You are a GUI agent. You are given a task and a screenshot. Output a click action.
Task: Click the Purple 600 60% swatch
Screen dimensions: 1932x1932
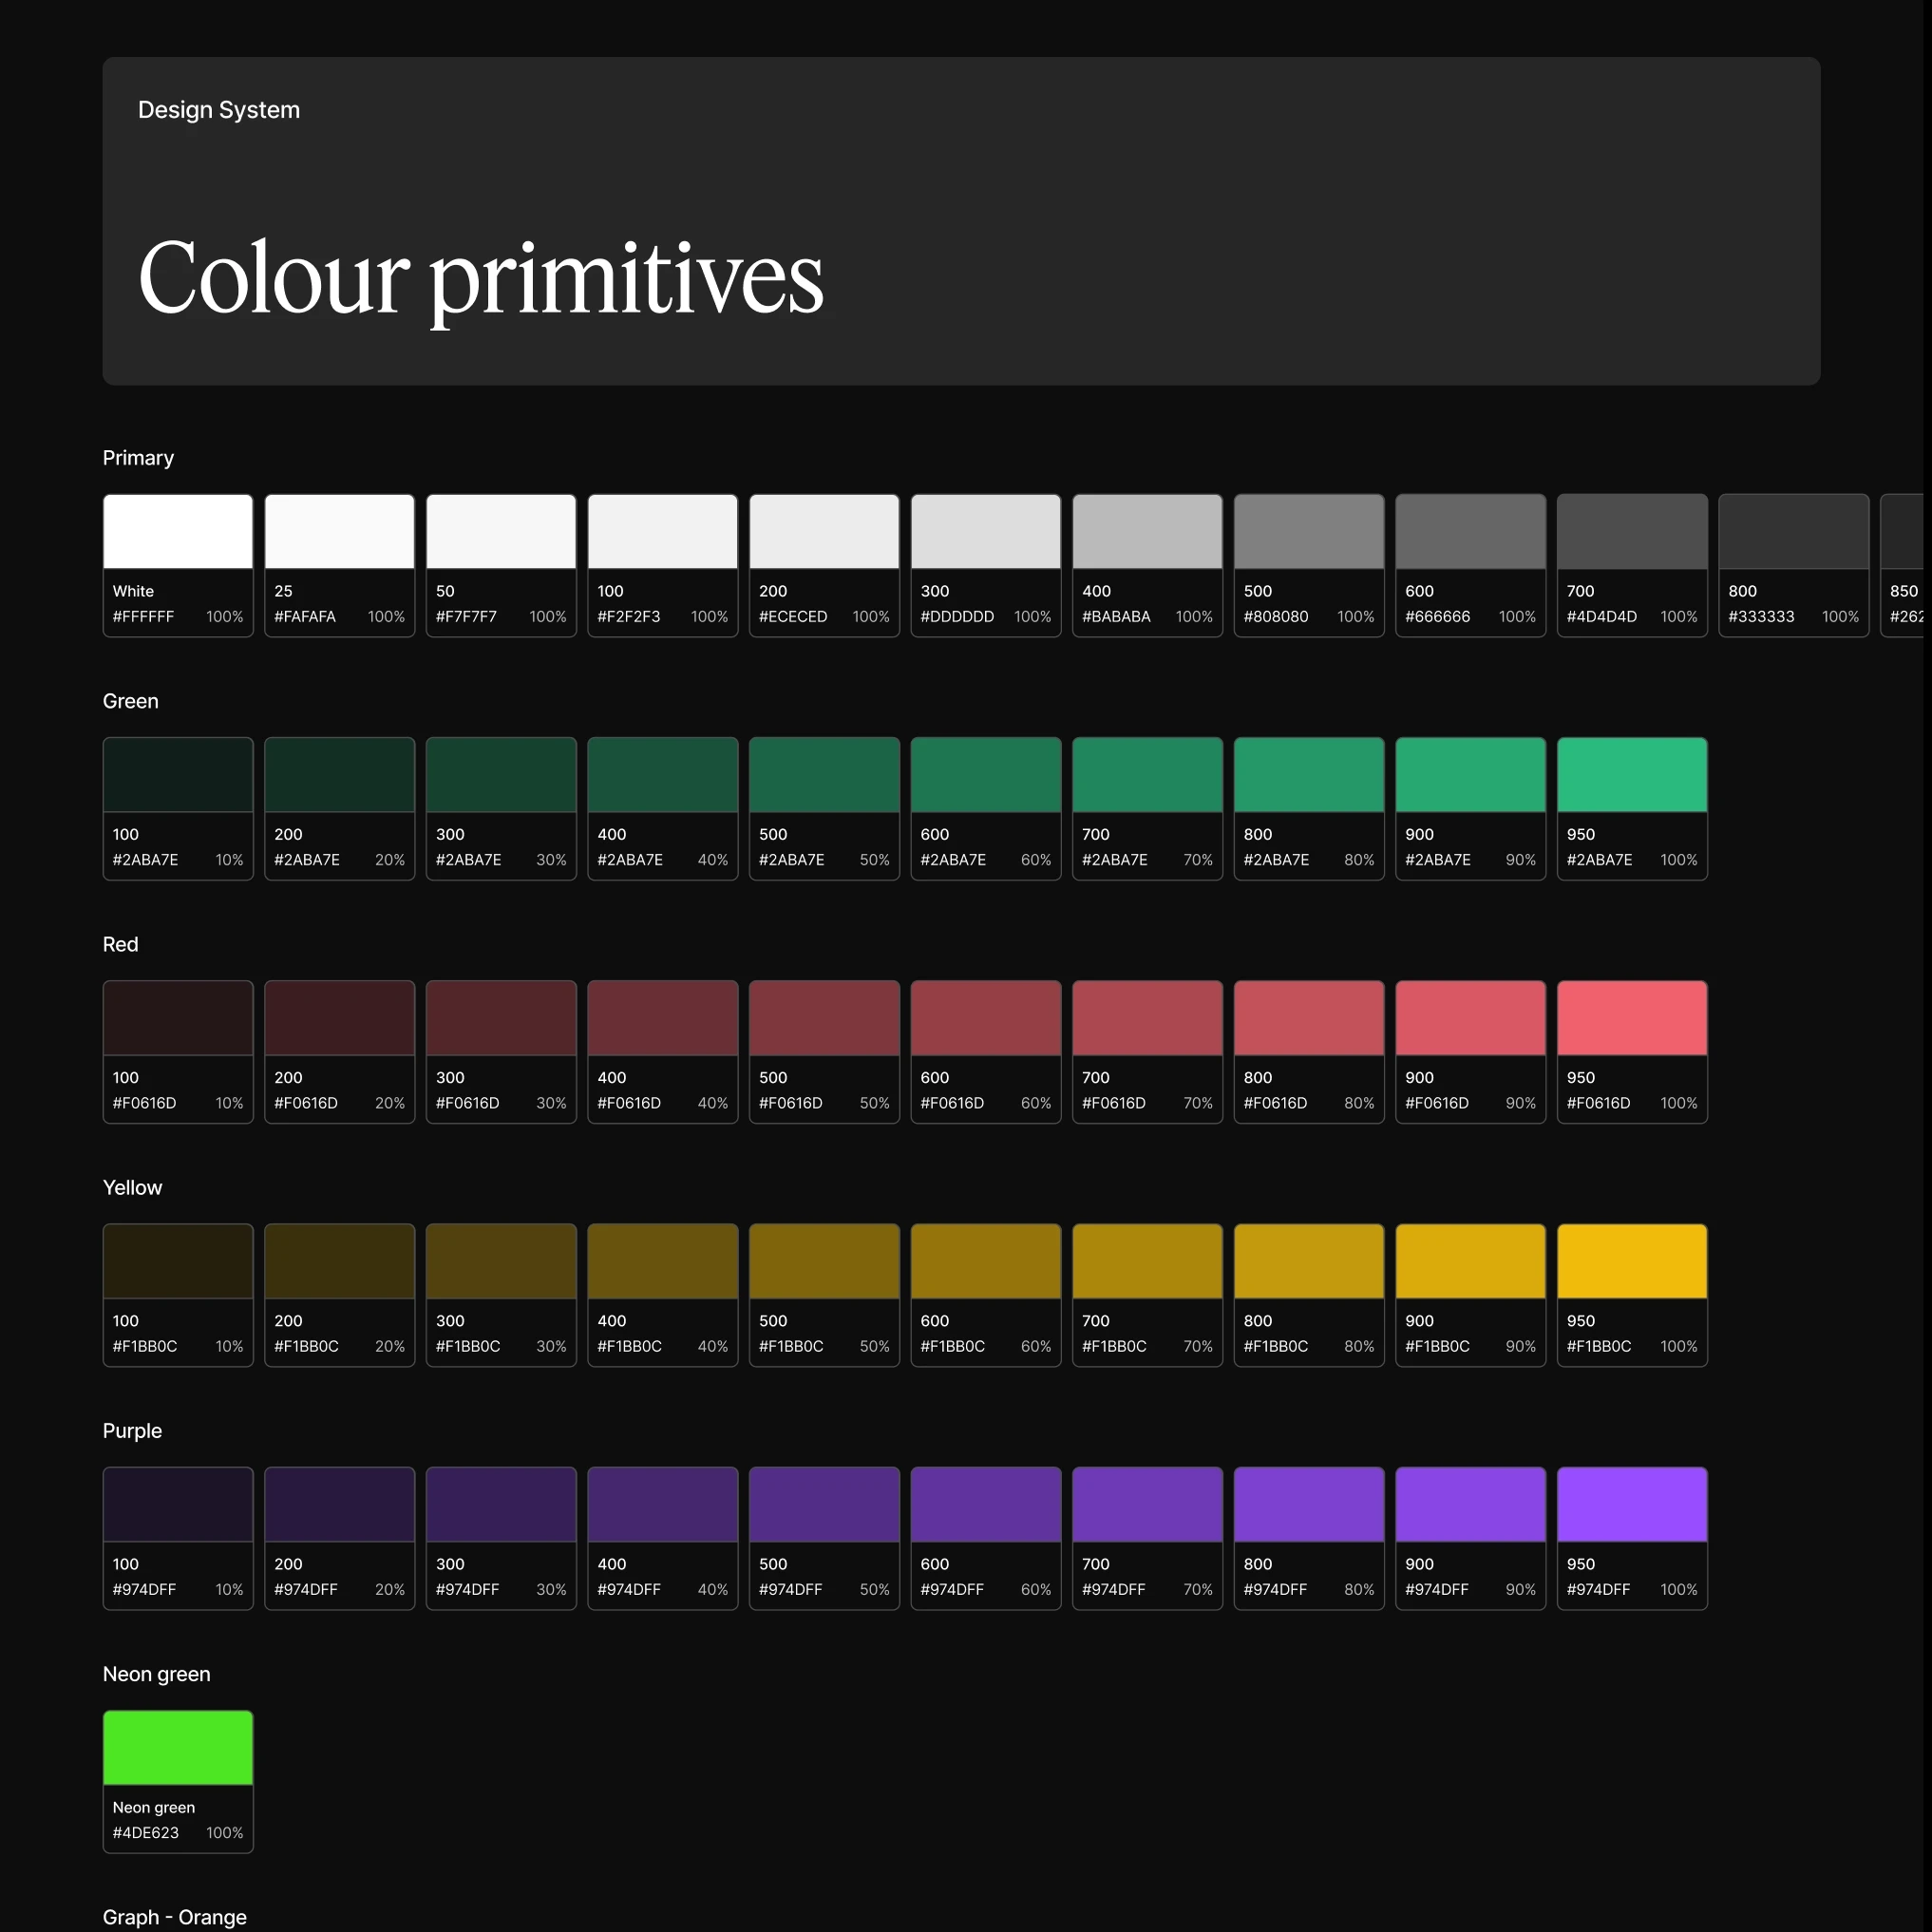pyautogui.click(x=985, y=1504)
